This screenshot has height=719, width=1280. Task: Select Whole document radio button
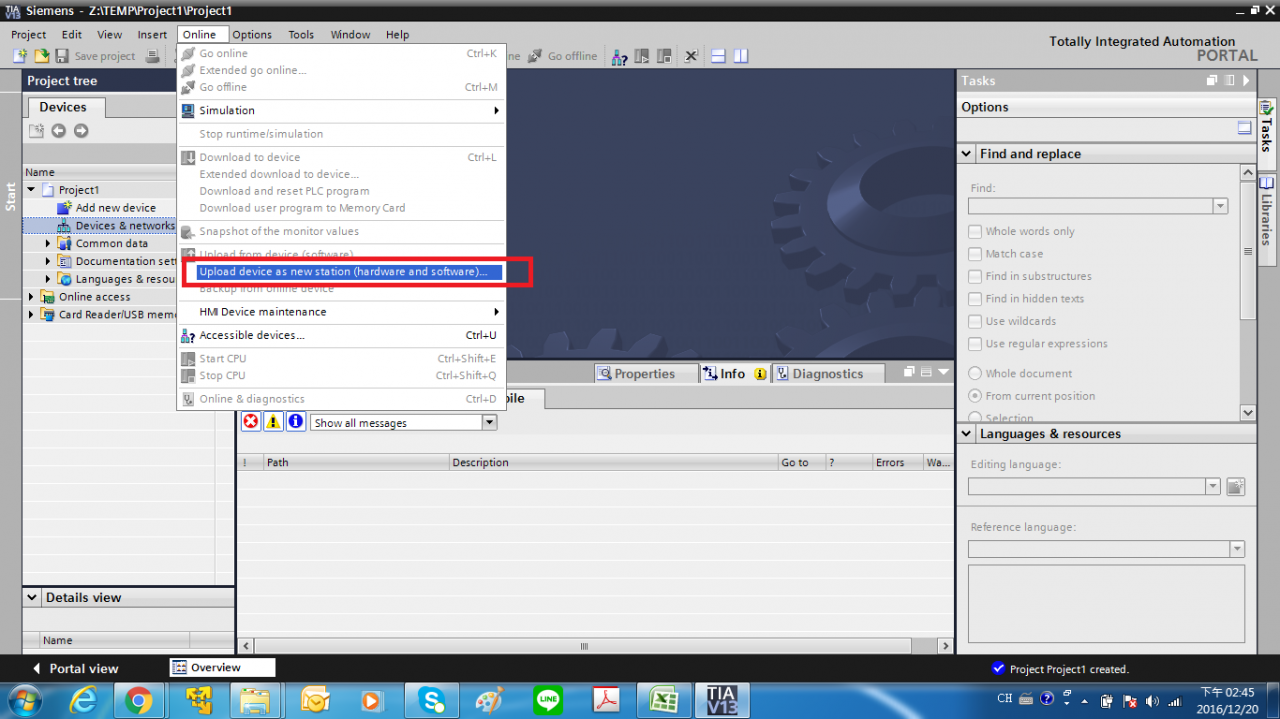(975, 373)
